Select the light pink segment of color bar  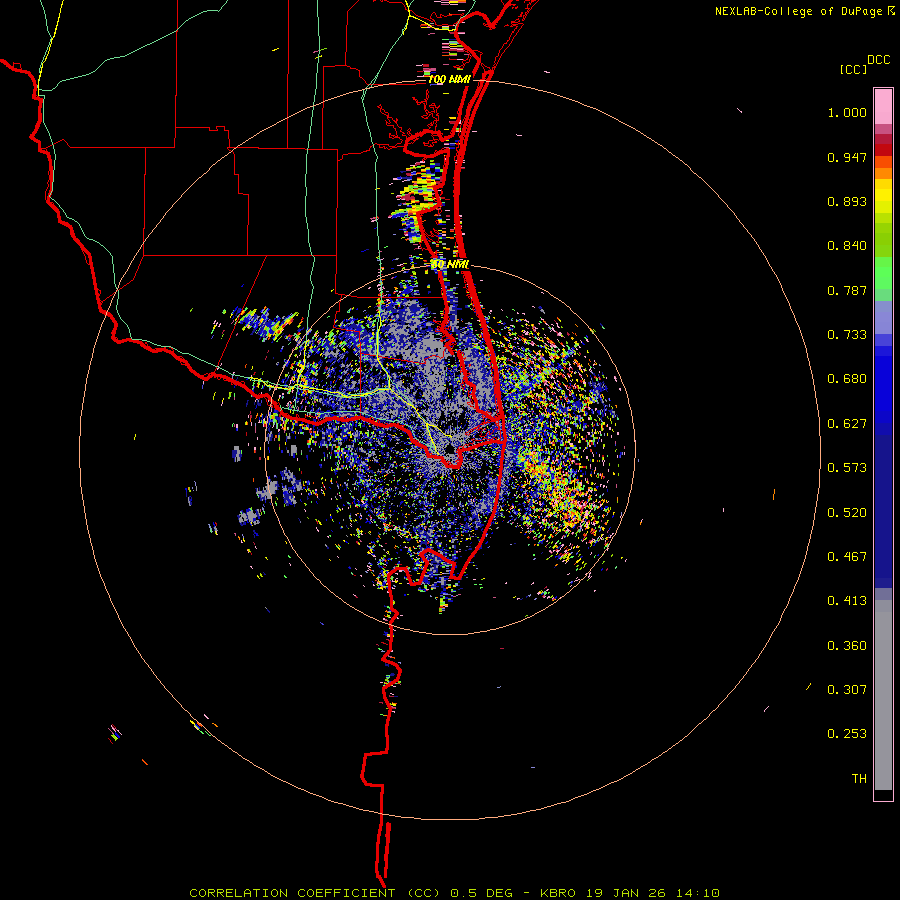[x=883, y=107]
